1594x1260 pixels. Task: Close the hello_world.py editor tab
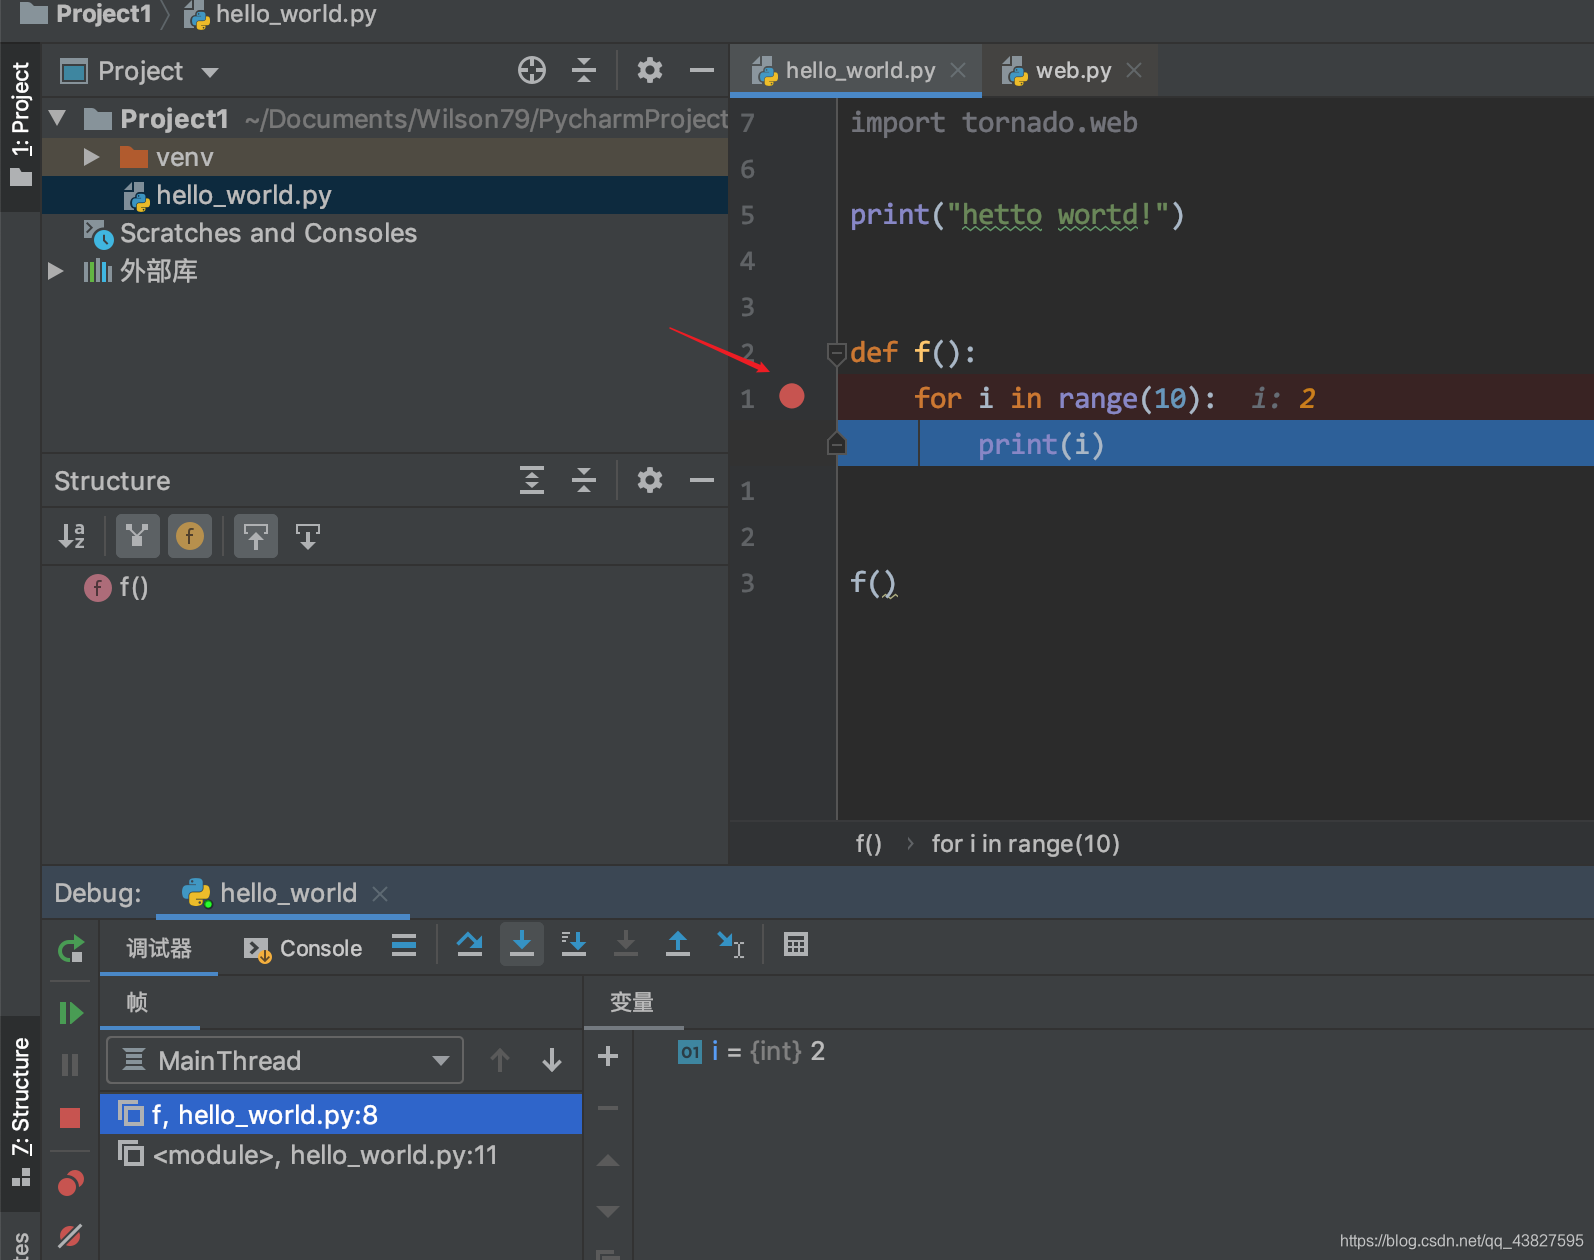[x=958, y=70]
